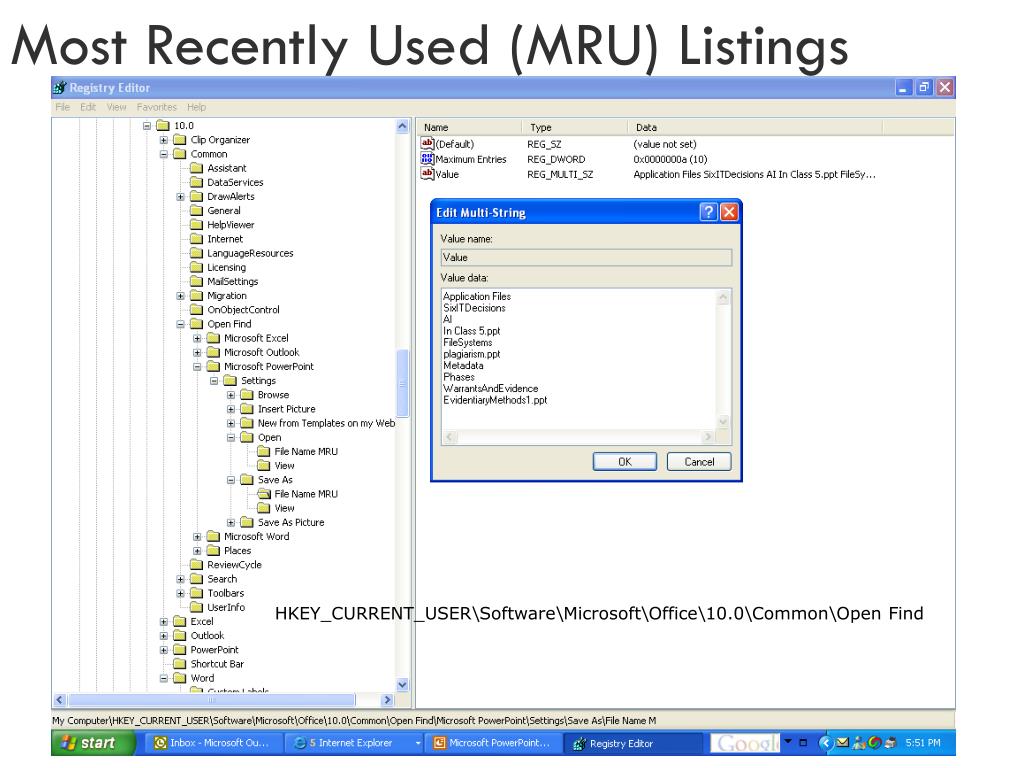This screenshot has height=768, width=1024.
Task: Open the Help menu
Action: [197, 107]
